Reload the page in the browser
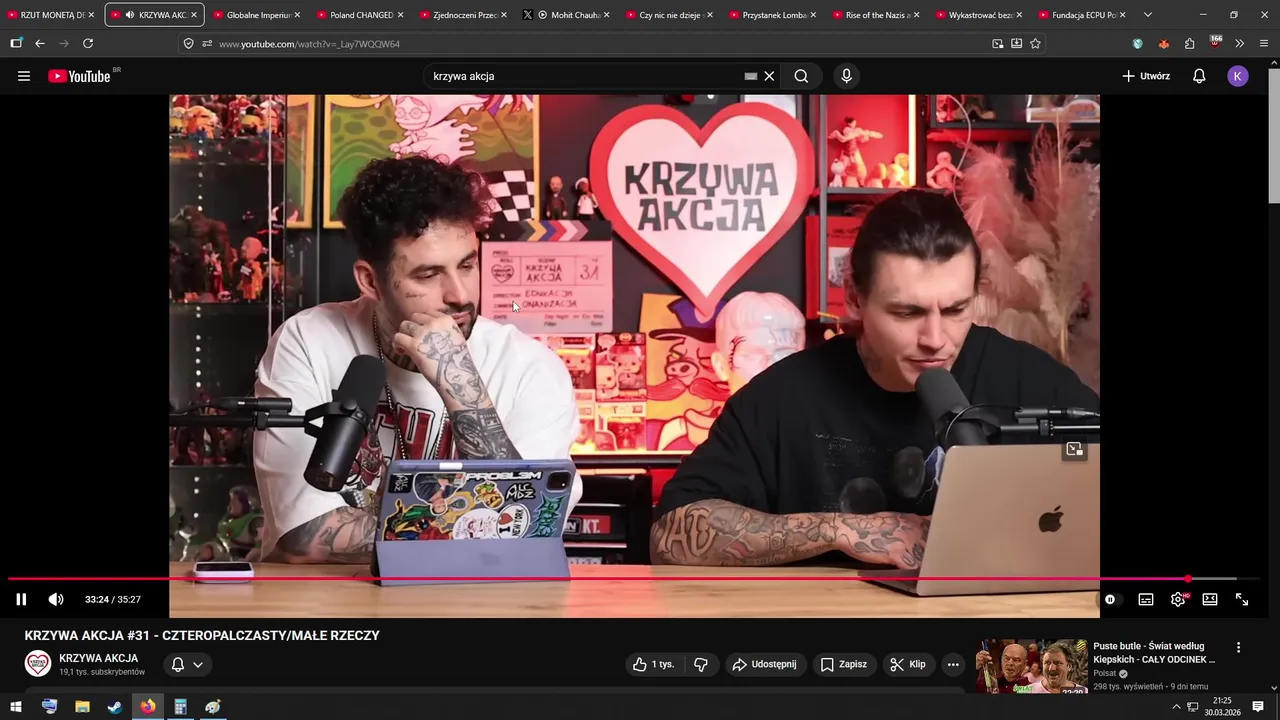 [x=88, y=43]
